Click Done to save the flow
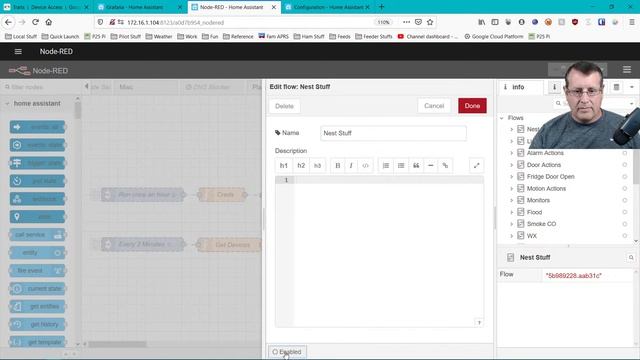Image resolution: width=640 pixels, height=360 pixels. (472, 106)
